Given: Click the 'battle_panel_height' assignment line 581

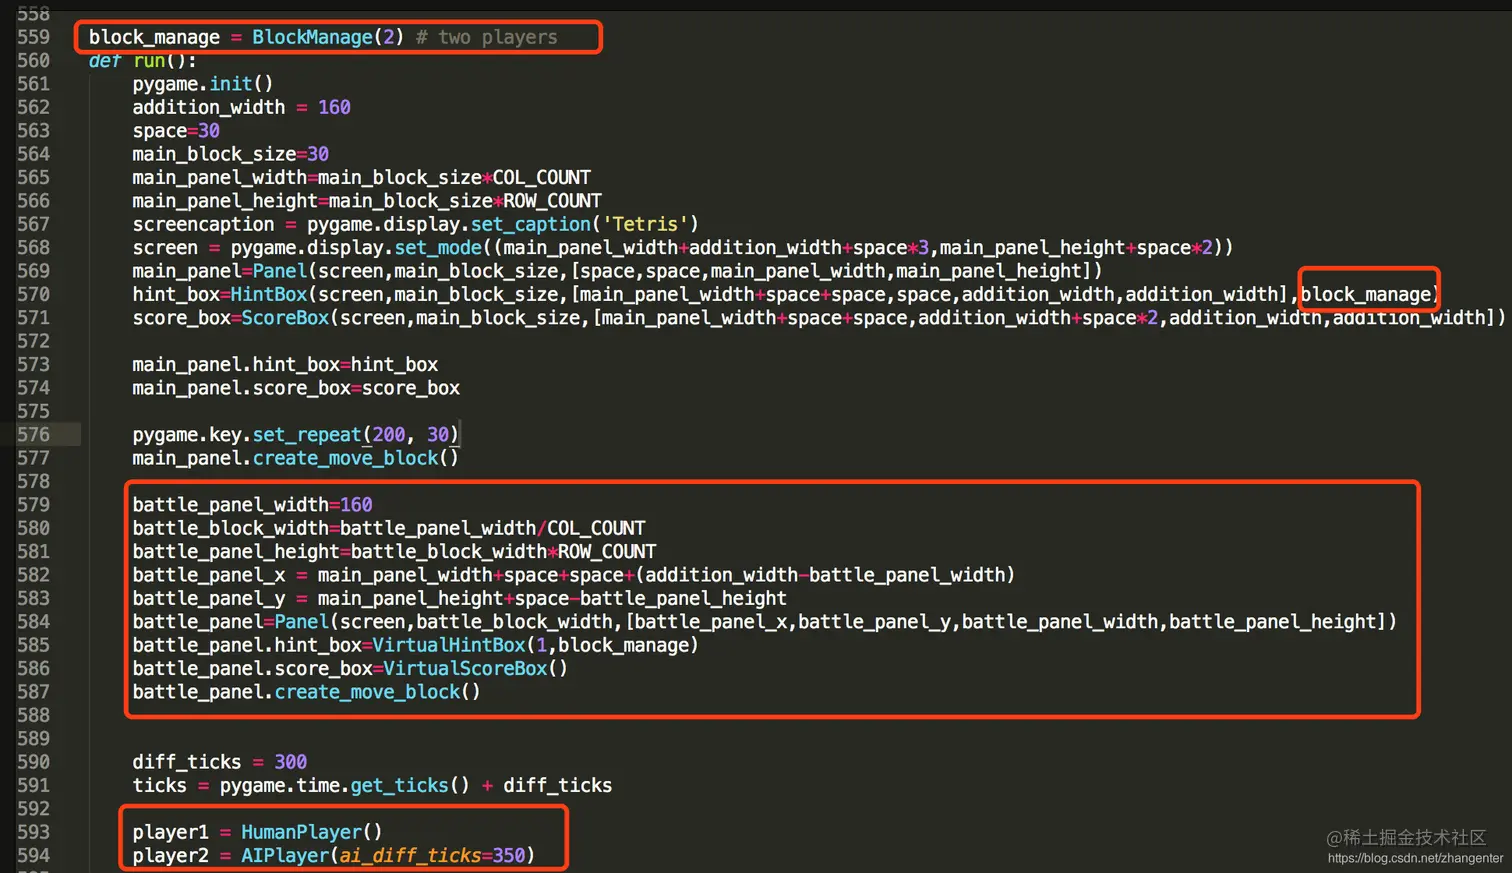Looking at the screenshot, I should click(394, 552).
